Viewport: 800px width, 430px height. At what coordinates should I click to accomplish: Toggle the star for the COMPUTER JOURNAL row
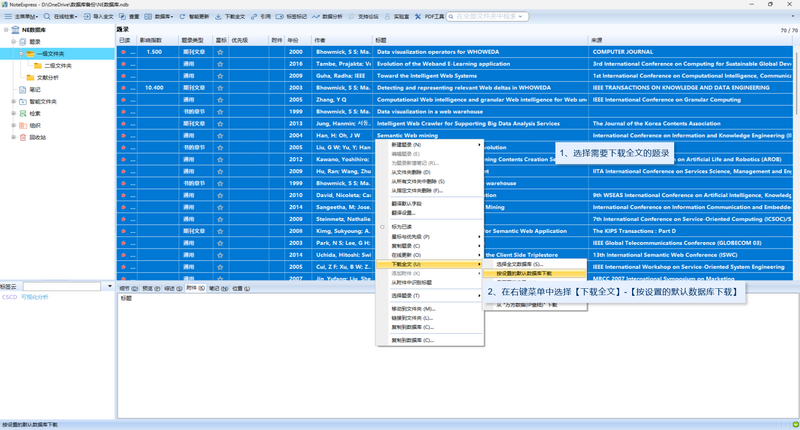220,52
